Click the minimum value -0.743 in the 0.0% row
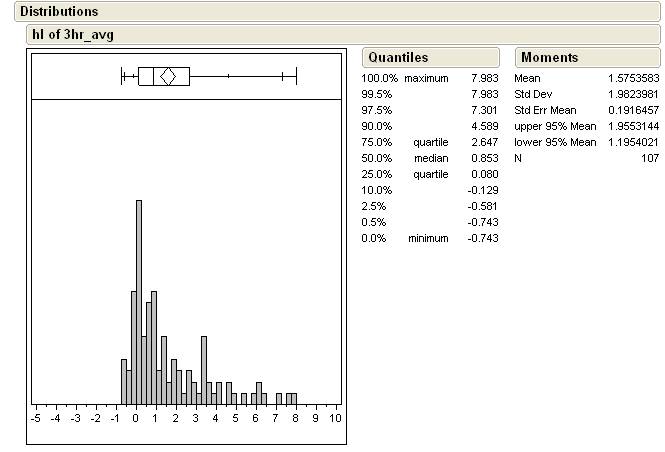Viewport: 665px width, 452px height. pos(482,238)
